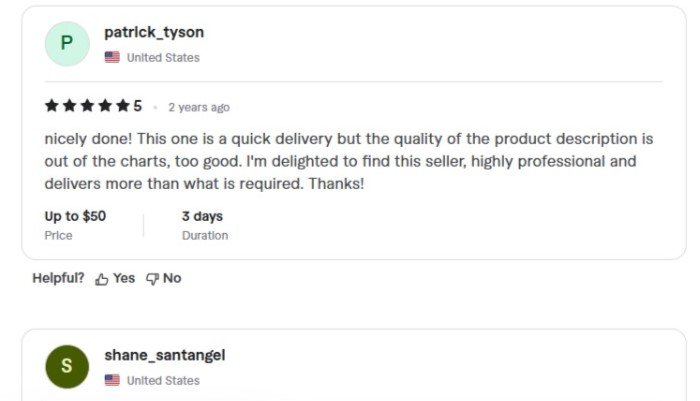Mark the review helpful with Yes

click(x=123, y=279)
